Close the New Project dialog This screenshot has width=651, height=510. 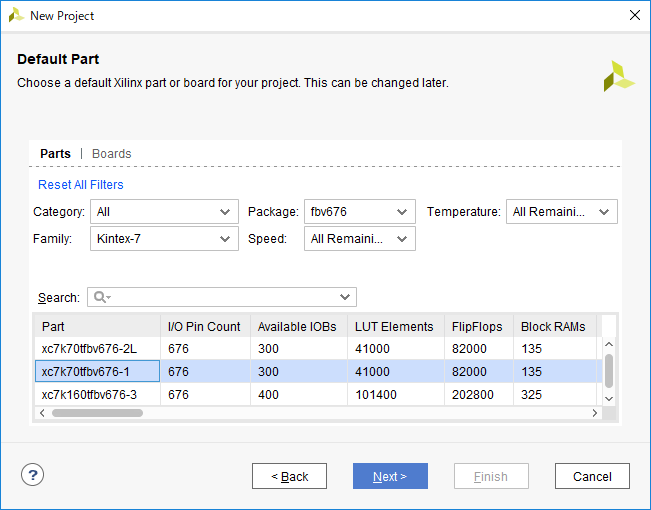pyautogui.click(x=634, y=15)
